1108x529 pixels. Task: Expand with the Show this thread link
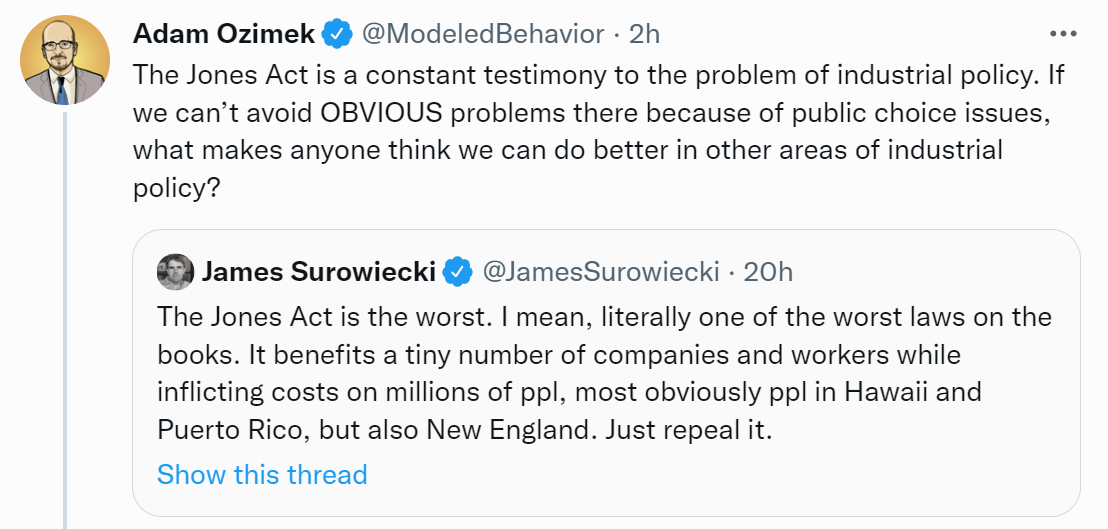(x=262, y=473)
